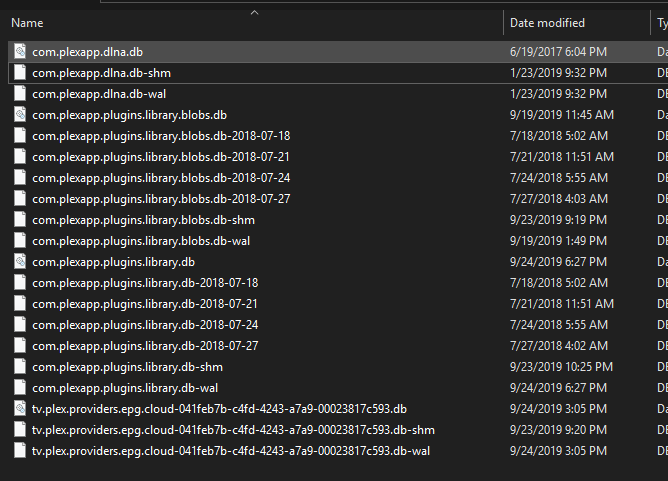
Task: Click the library.blobs.db database file icon
Action: point(20,115)
